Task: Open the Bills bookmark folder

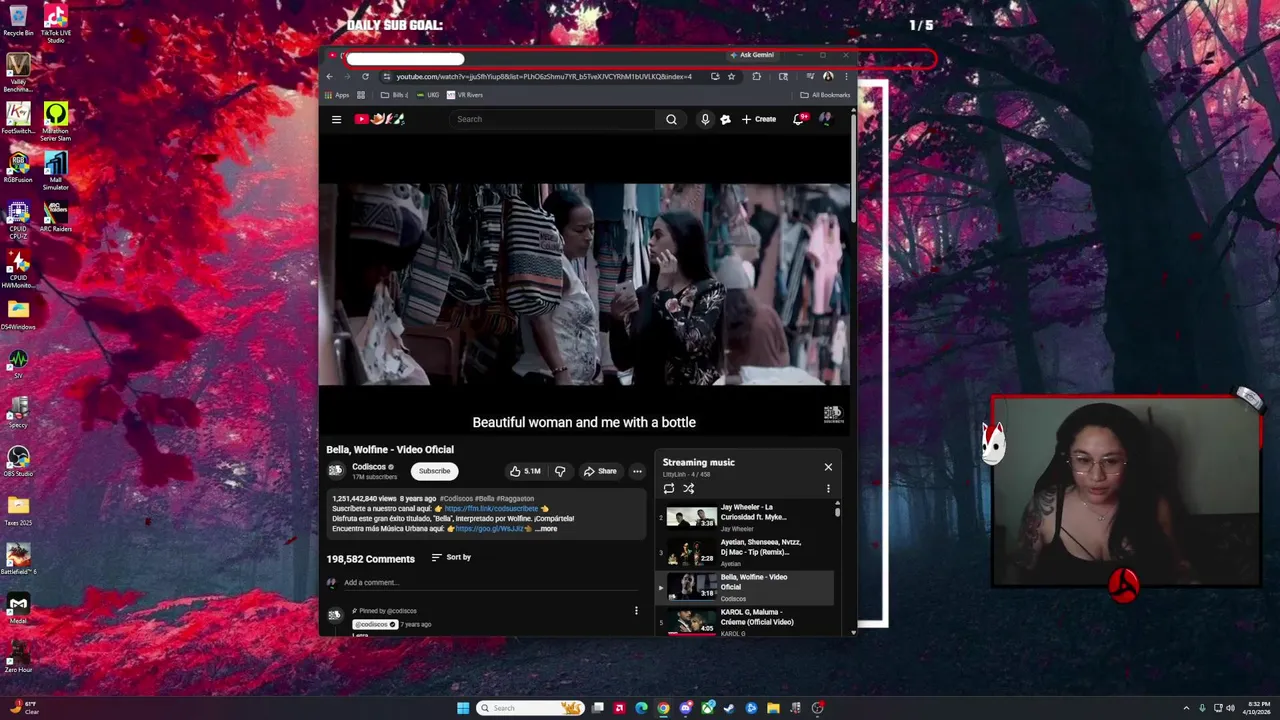Action: pos(394,95)
